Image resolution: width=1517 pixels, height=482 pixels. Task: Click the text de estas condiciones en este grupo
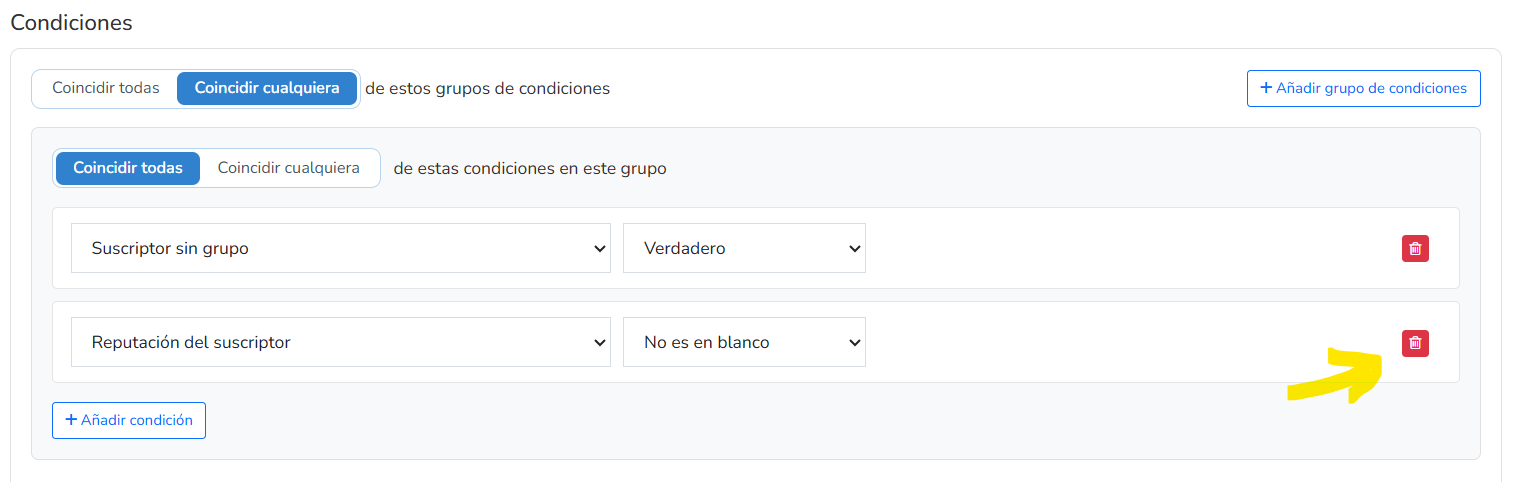pyautogui.click(x=530, y=168)
